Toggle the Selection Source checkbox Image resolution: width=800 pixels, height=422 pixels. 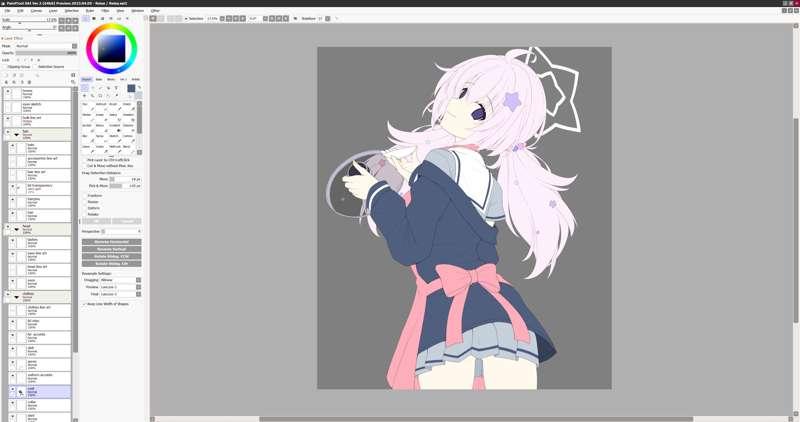click(35, 67)
